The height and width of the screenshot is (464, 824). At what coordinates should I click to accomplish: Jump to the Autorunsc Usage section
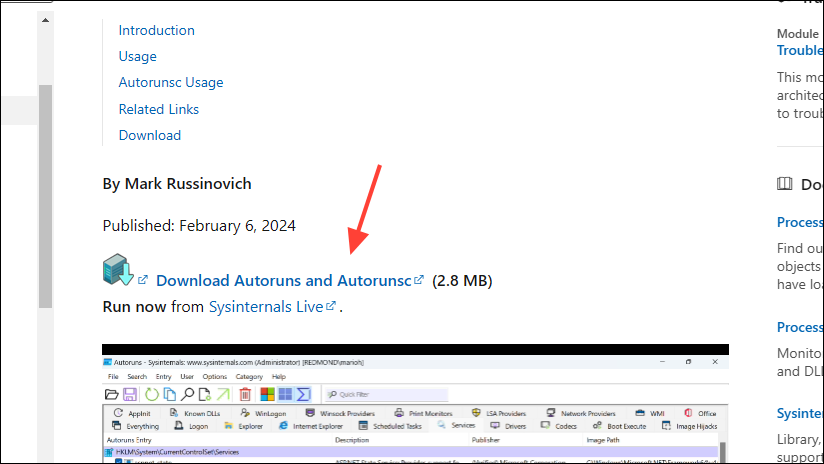click(x=171, y=83)
